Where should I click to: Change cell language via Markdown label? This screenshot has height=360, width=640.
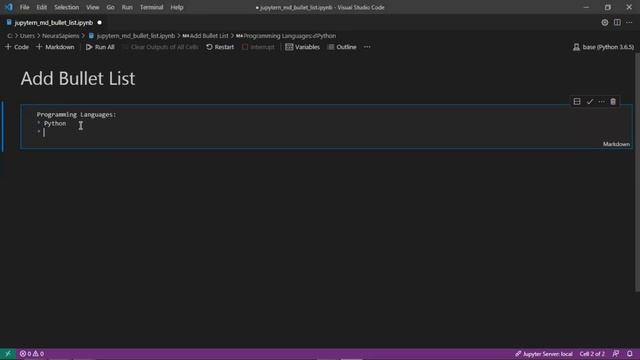[x=616, y=144]
